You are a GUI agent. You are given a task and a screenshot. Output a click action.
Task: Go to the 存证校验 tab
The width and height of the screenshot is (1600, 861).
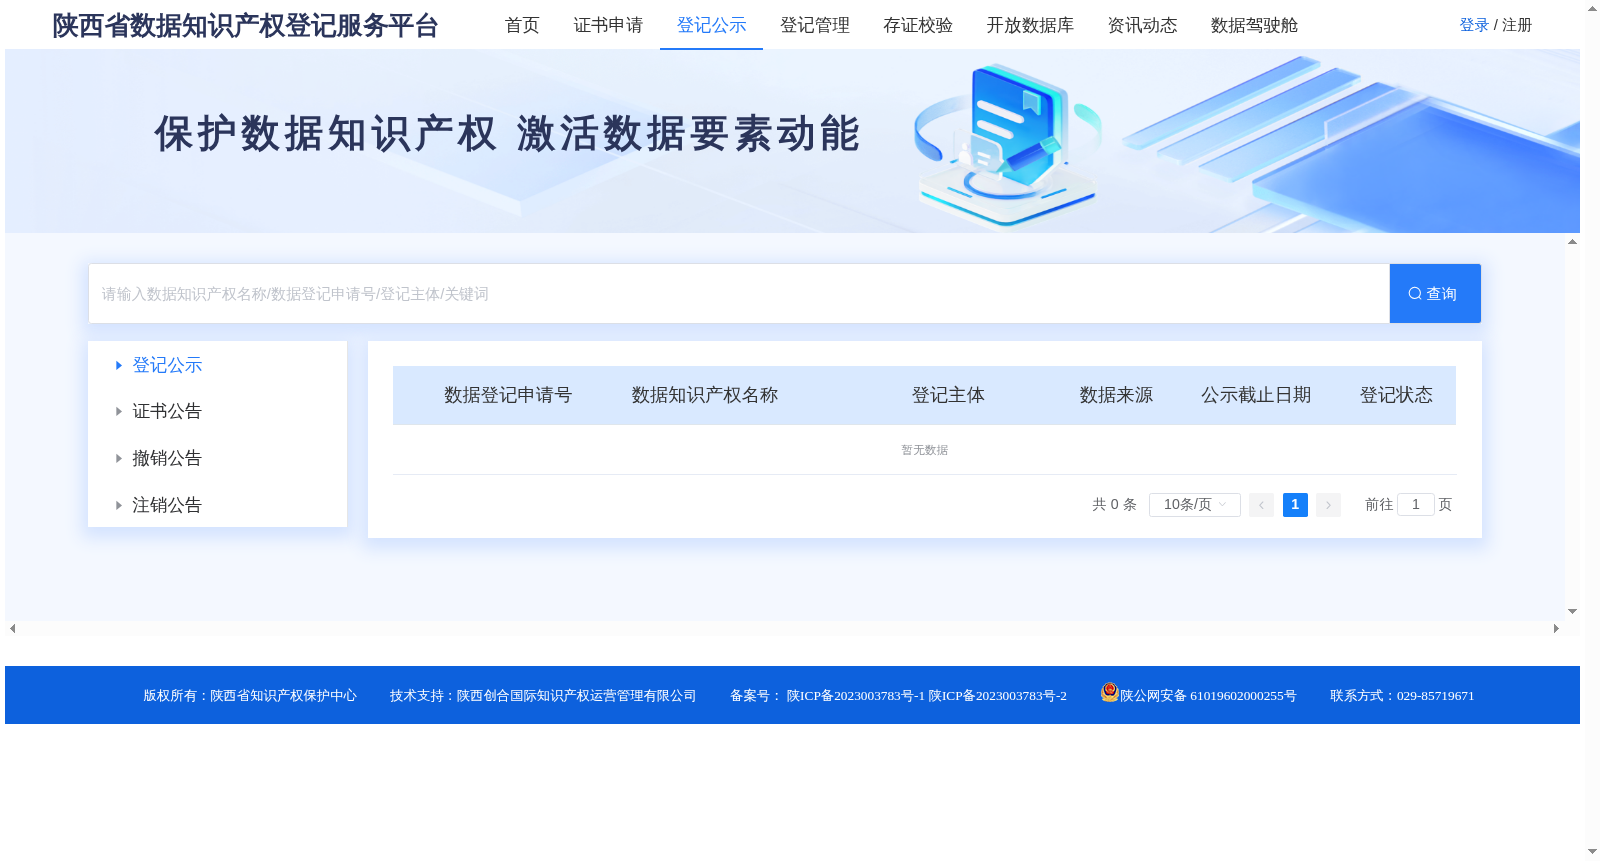click(918, 25)
